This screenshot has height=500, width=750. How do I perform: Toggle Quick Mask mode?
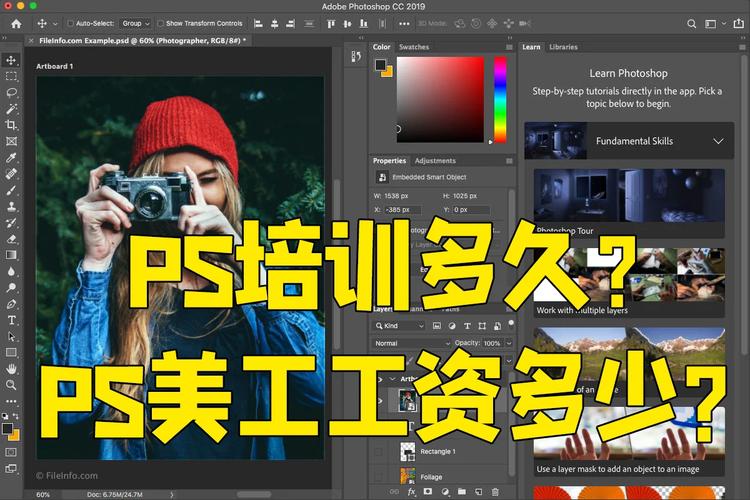pyautogui.click(x=11, y=452)
